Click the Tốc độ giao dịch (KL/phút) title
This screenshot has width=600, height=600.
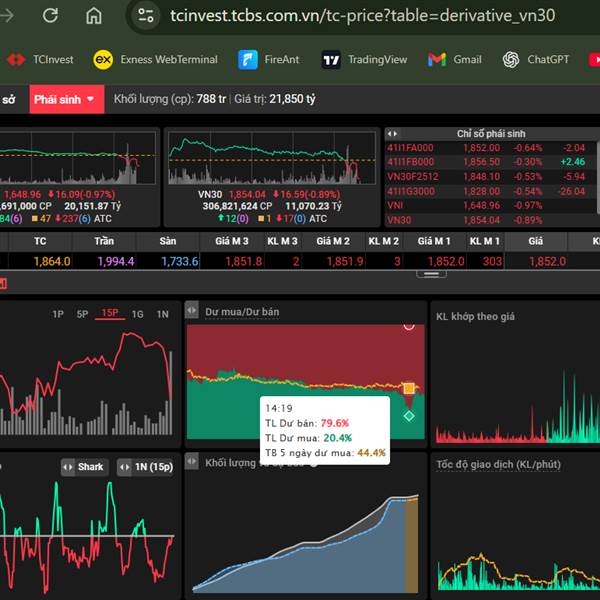499,465
